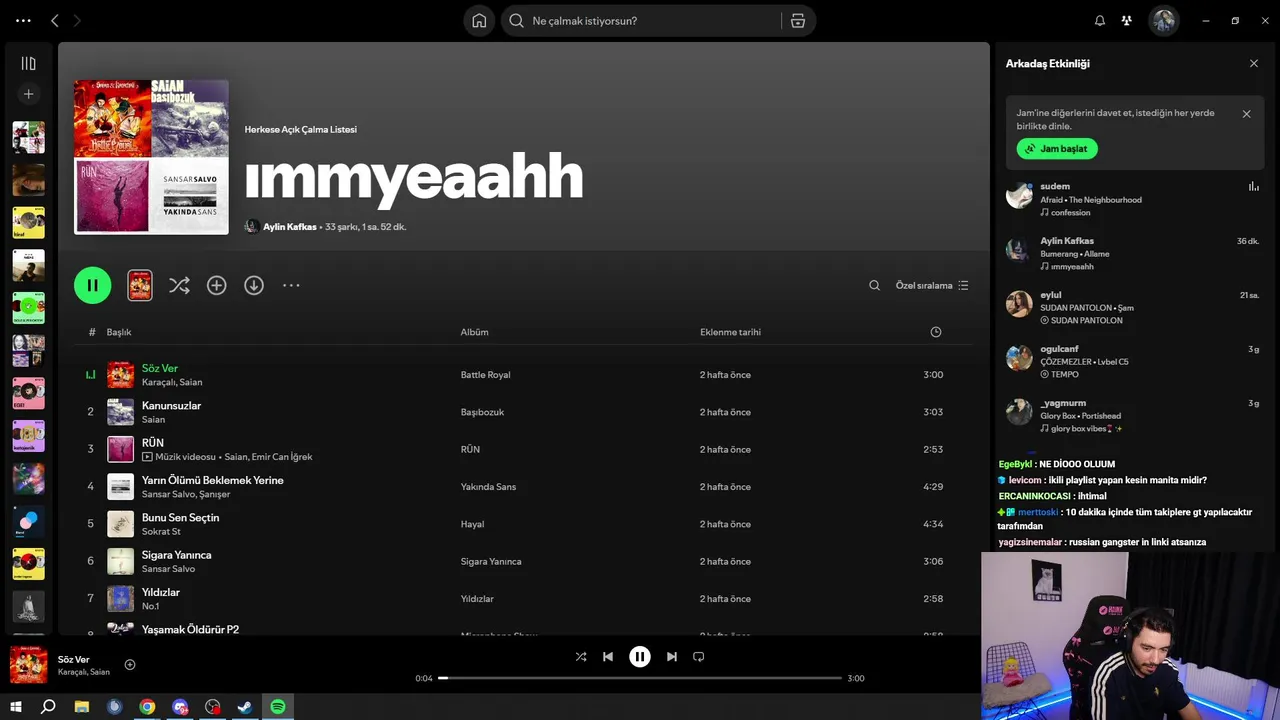Open friend ogulcanf's activity
Viewport: 1280px width, 720px height.
(x=1132, y=361)
